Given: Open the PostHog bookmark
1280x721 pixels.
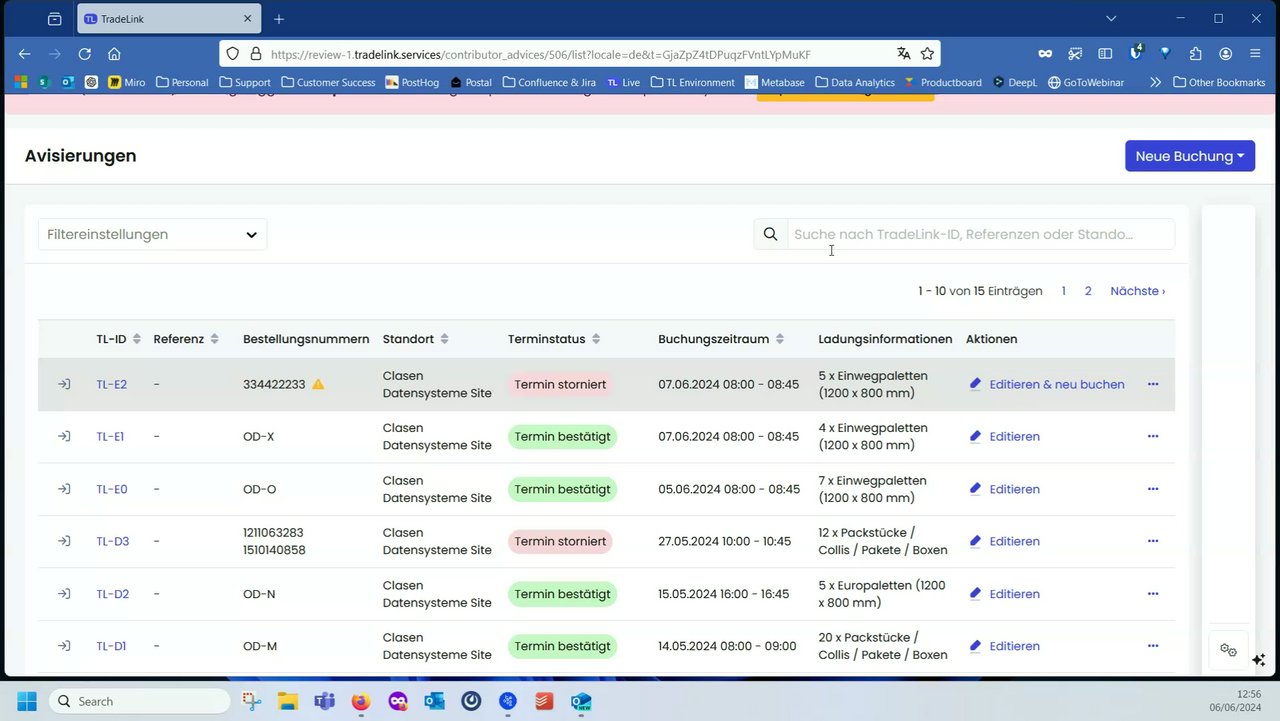Looking at the screenshot, I should 412,82.
